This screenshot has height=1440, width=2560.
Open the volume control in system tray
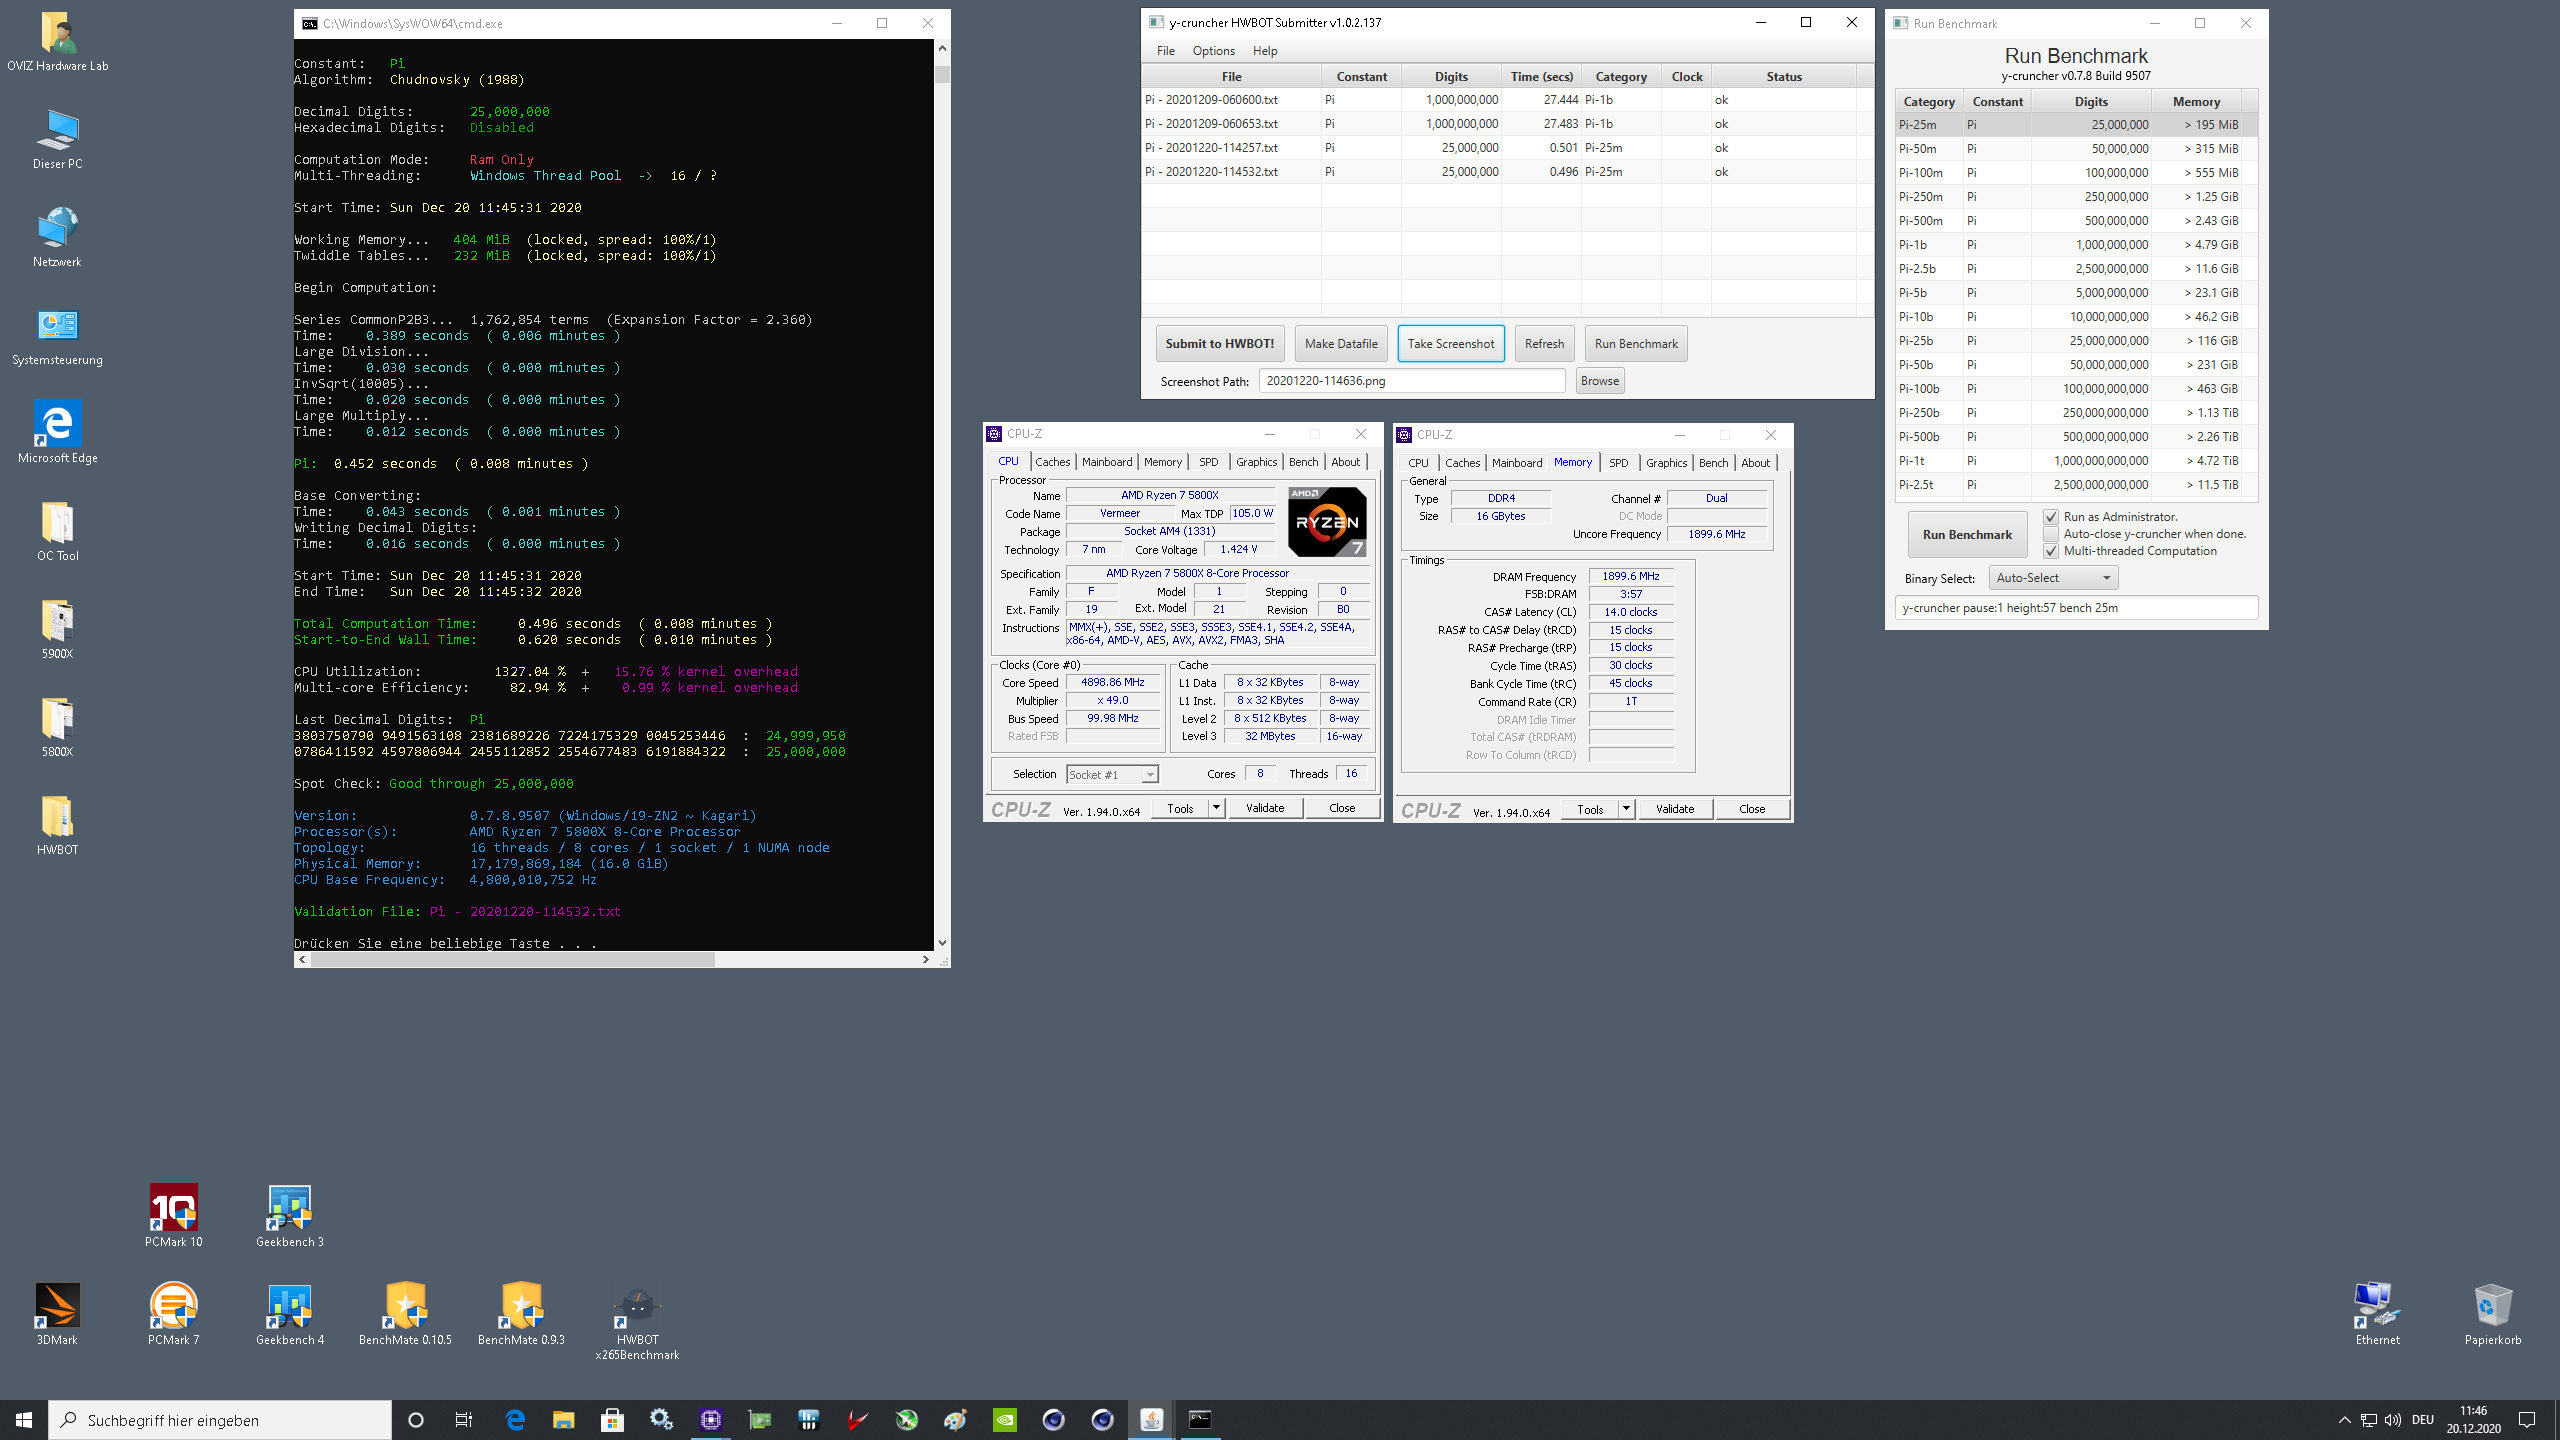click(2393, 1420)
